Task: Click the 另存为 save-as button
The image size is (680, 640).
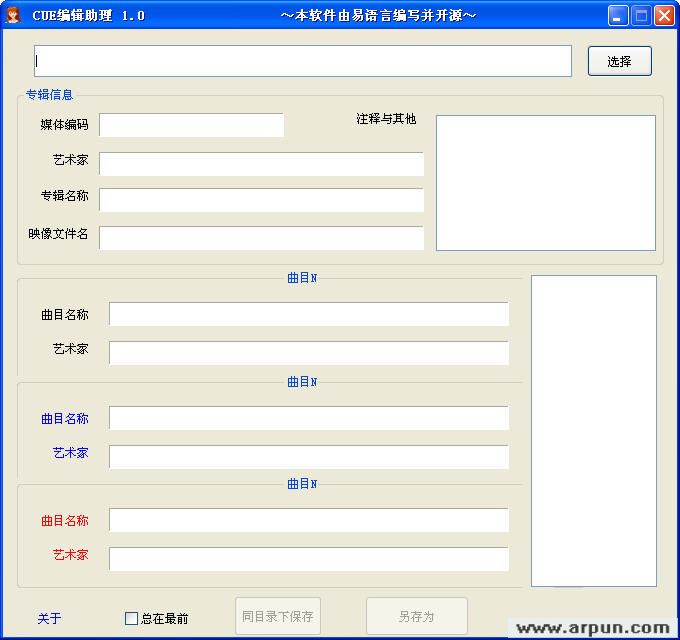Action: point(416,617)
